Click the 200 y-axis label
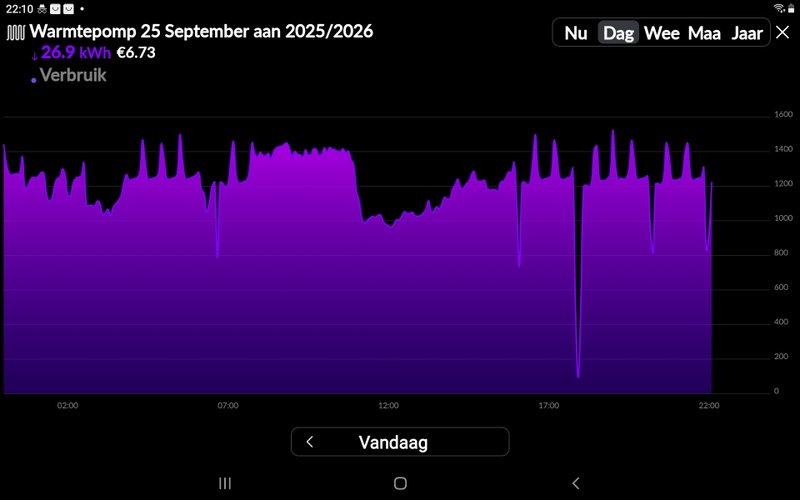800x500 pixels. click(781, 357)
